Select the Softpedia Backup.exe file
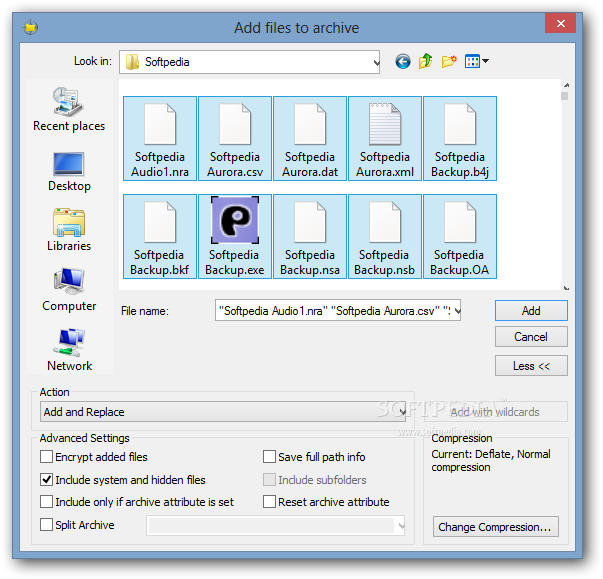Screen dimensions: 603x579 235,236
